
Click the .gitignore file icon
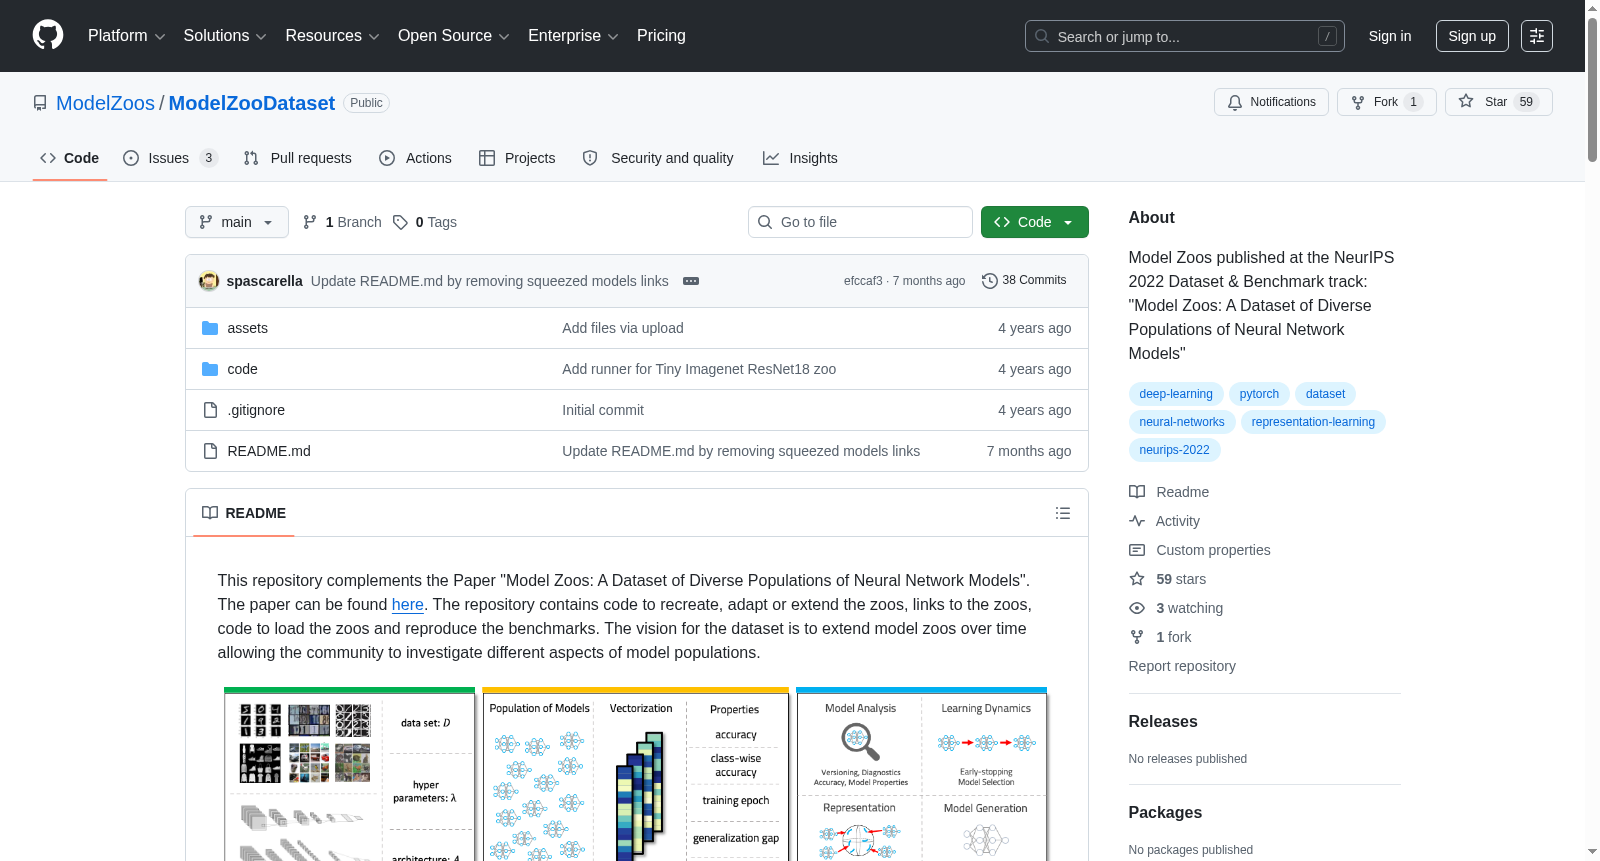(x=210, y=410)
